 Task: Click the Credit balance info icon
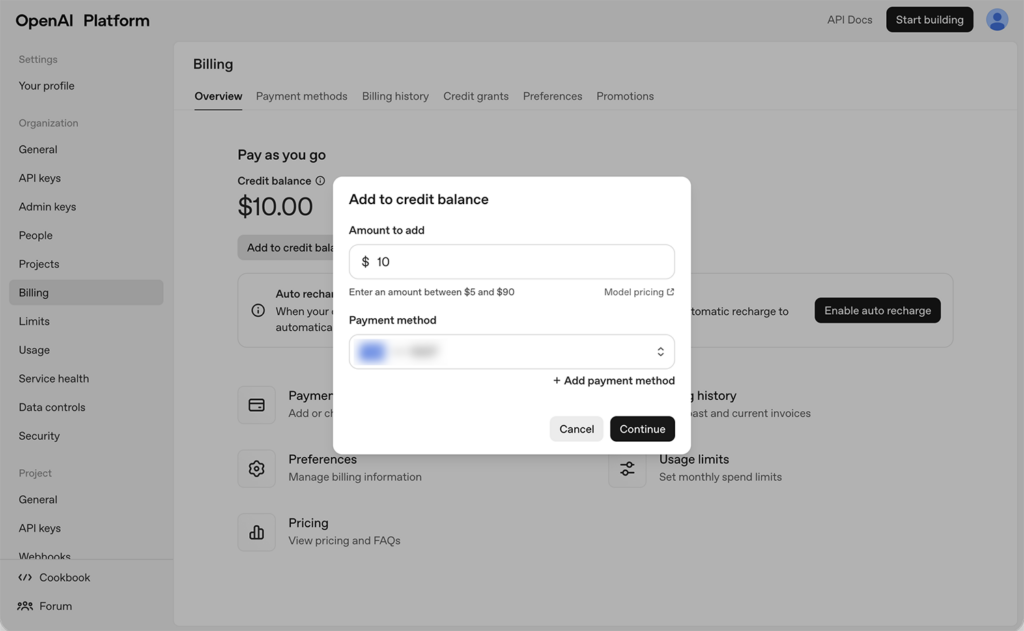tap(320, 181)
